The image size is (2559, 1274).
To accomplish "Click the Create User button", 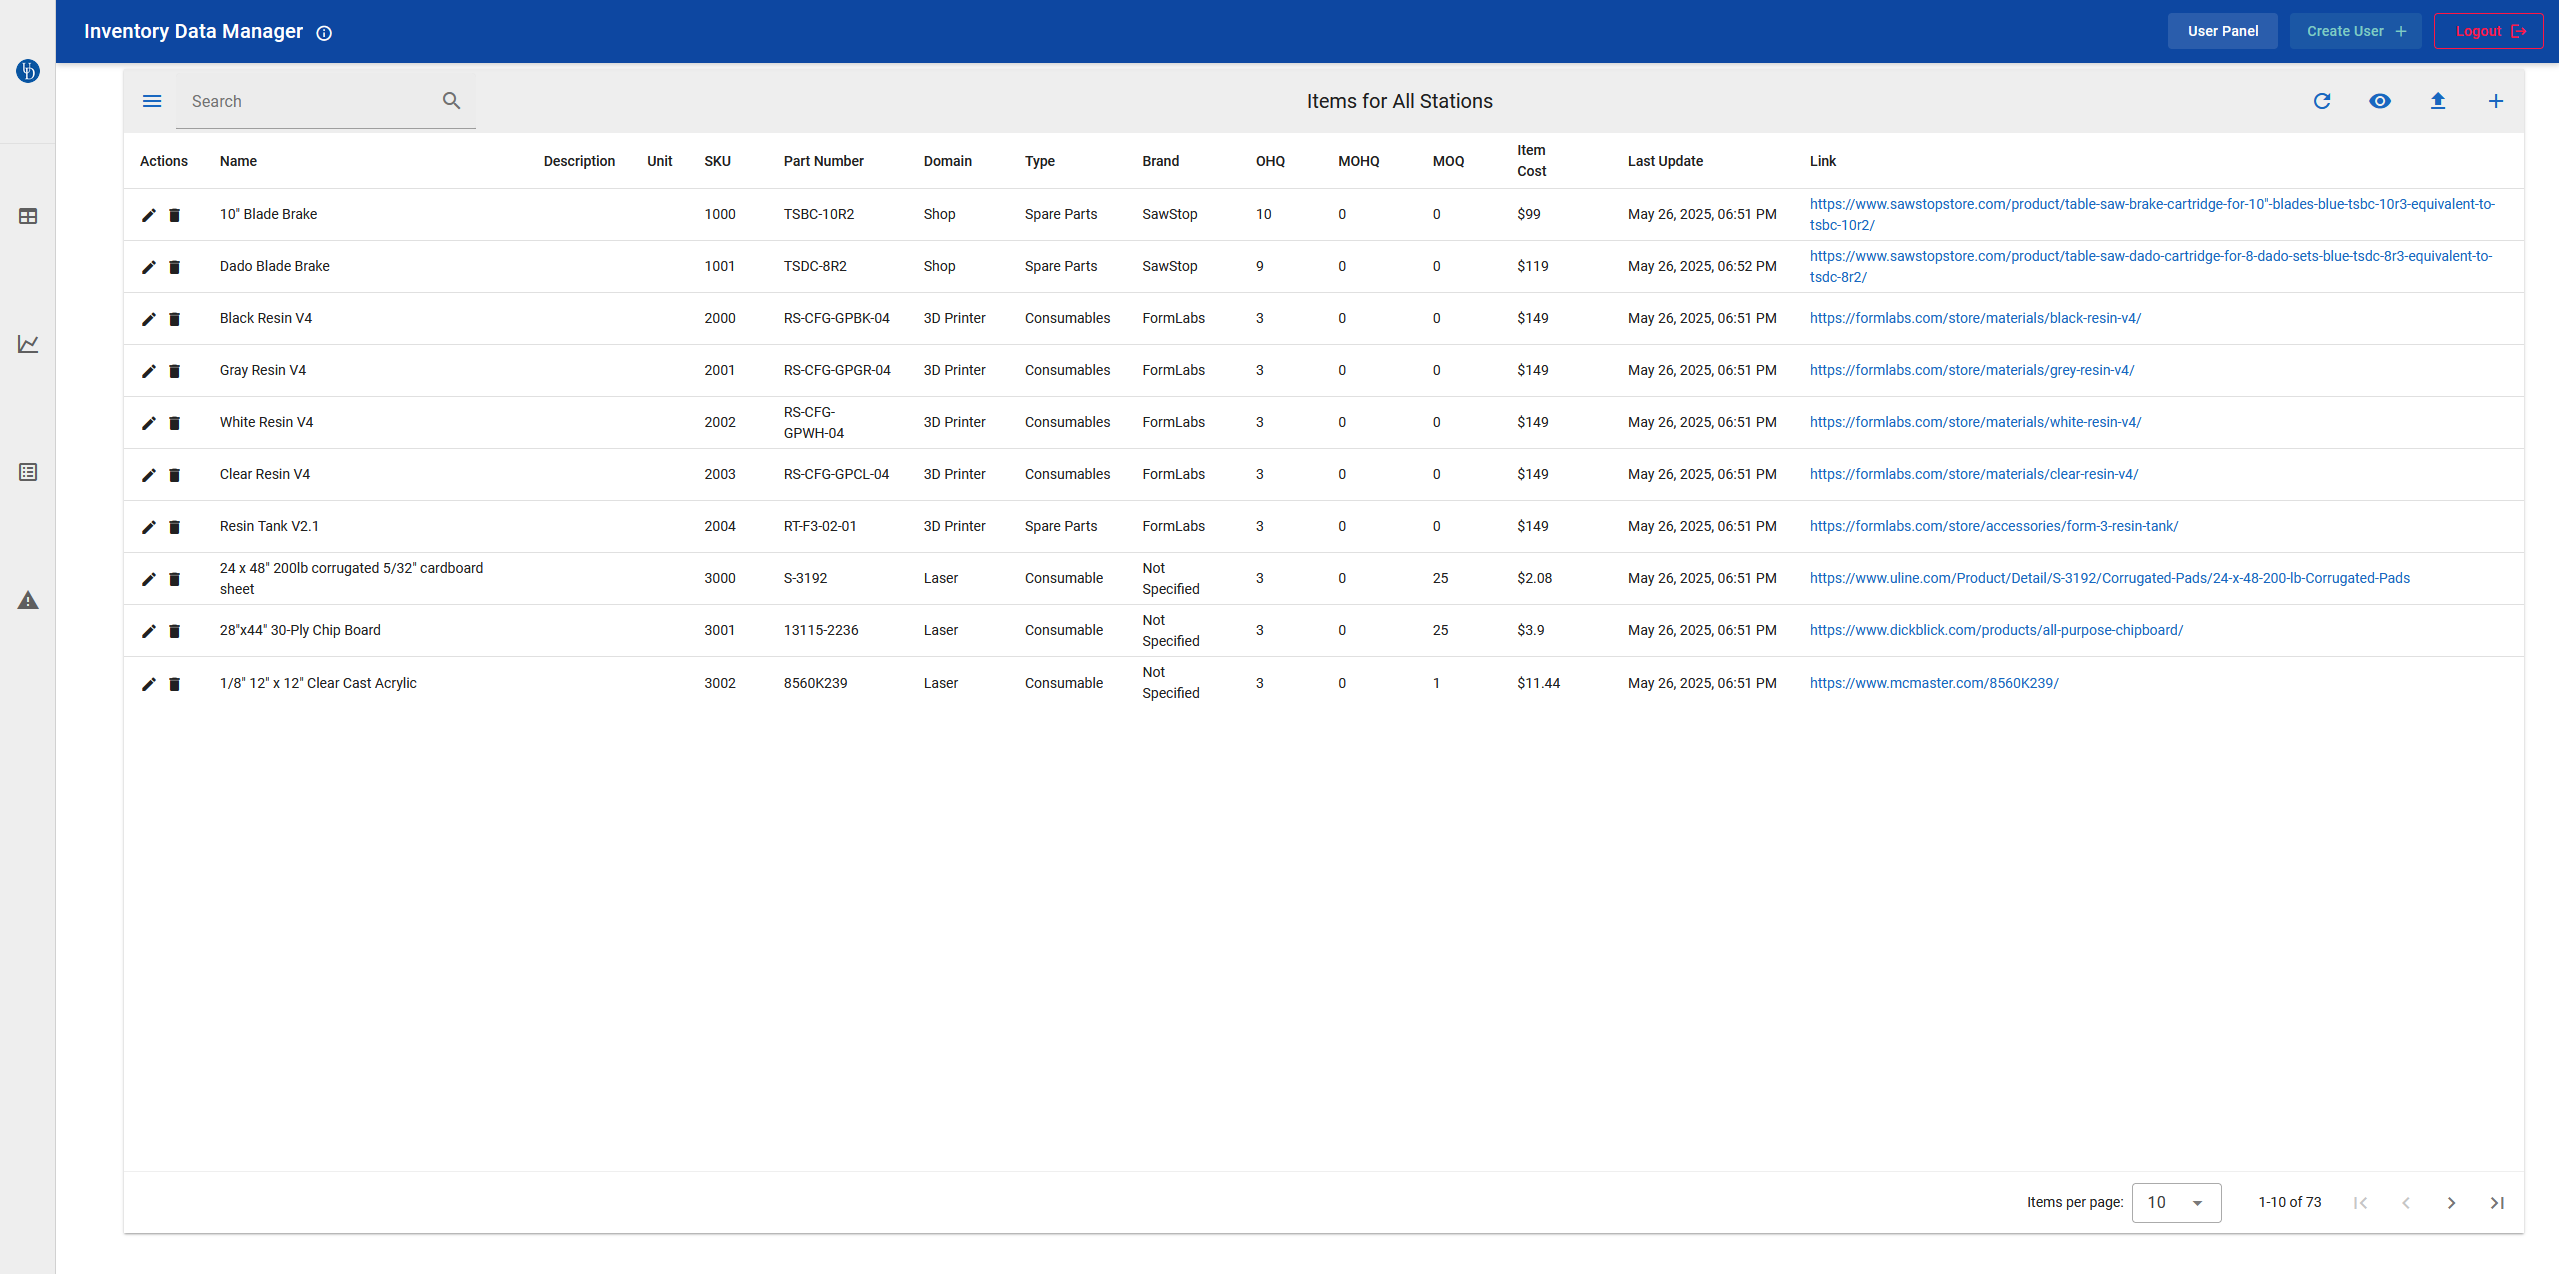I will (x=2355, y=31).
